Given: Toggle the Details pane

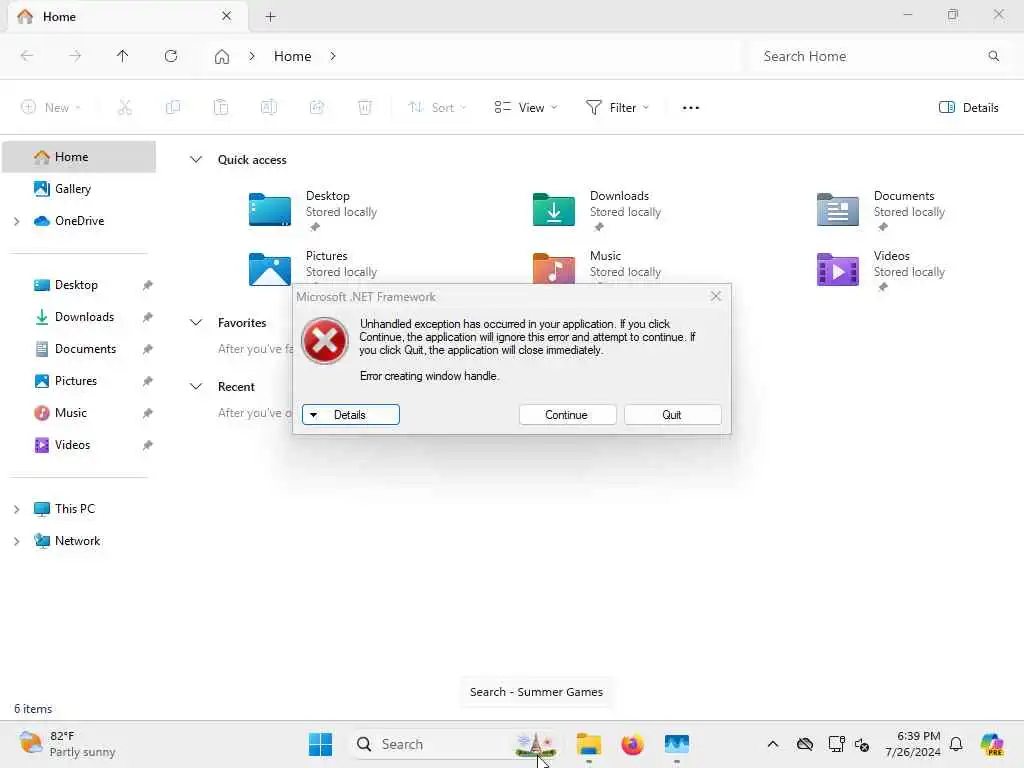Looking at the screenshot, I should pos(968,108).
